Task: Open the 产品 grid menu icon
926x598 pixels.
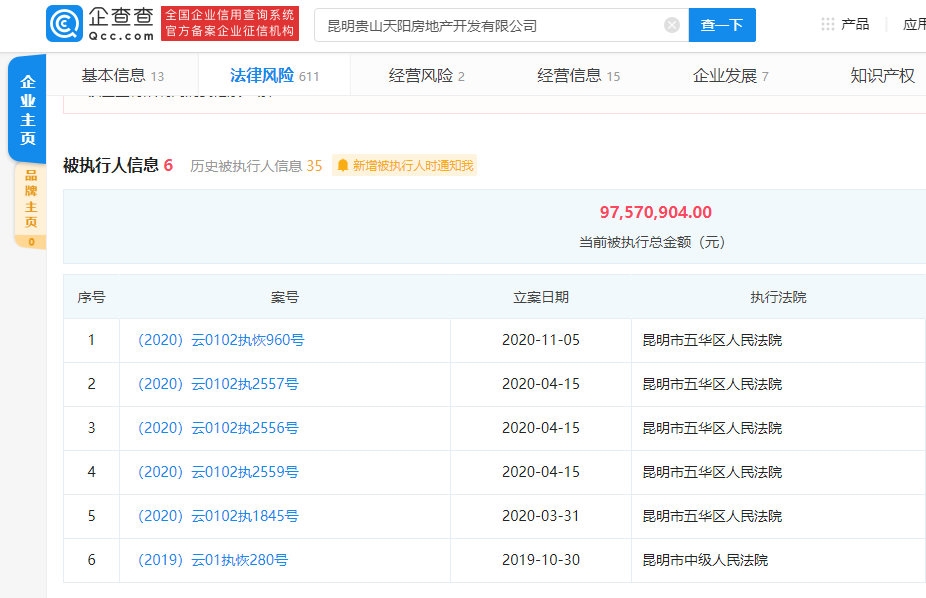Action: [827, 24]
